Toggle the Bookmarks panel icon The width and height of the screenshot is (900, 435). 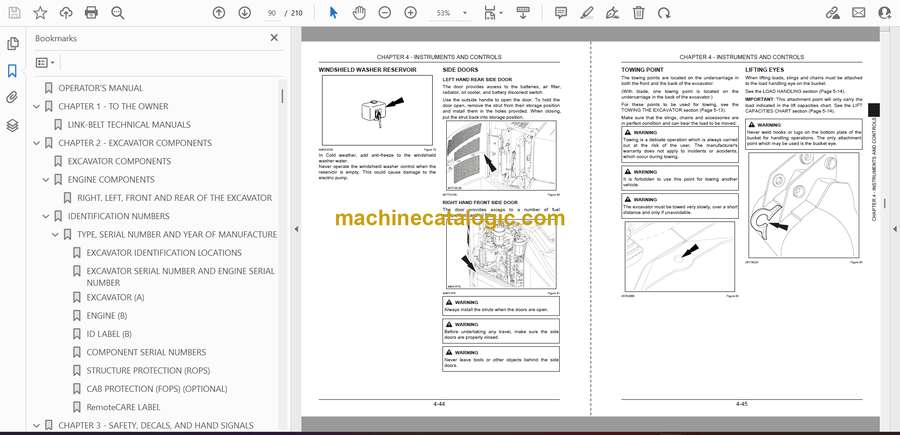click(x=12, y=71)
